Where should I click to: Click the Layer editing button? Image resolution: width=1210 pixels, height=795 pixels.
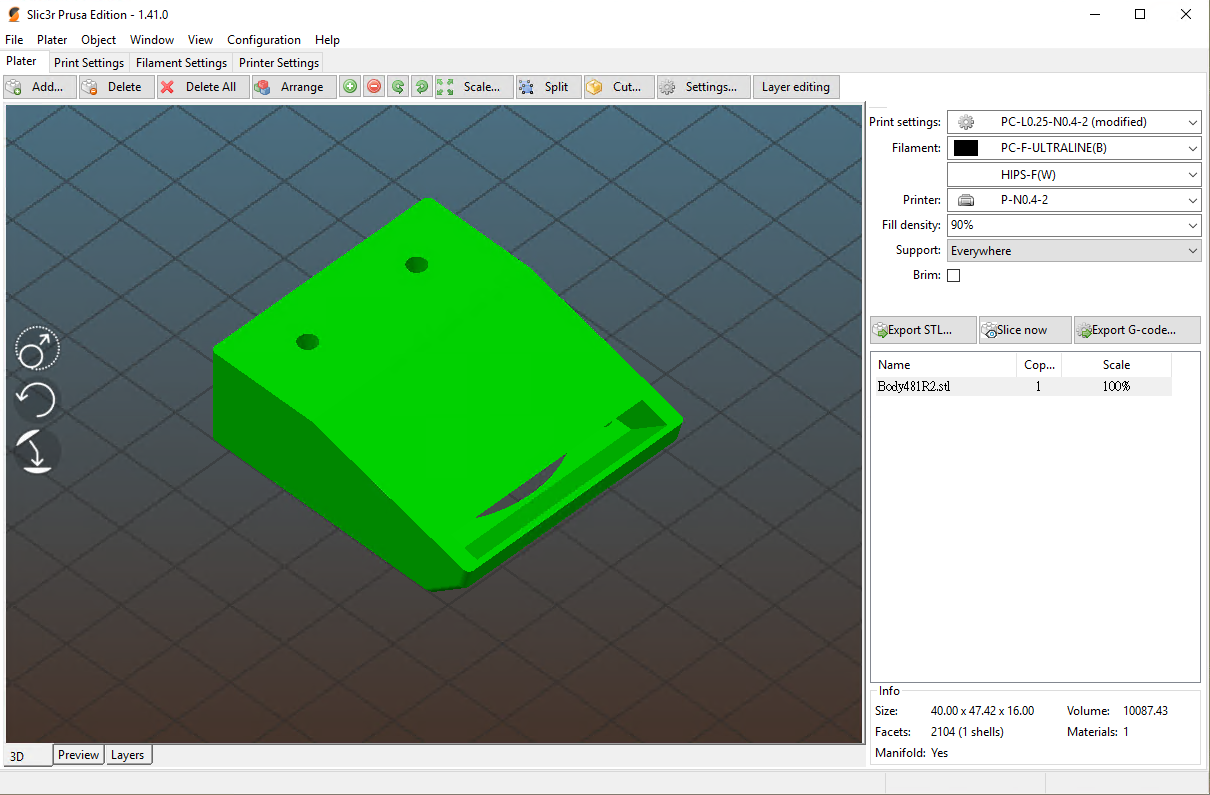[796, 87]
